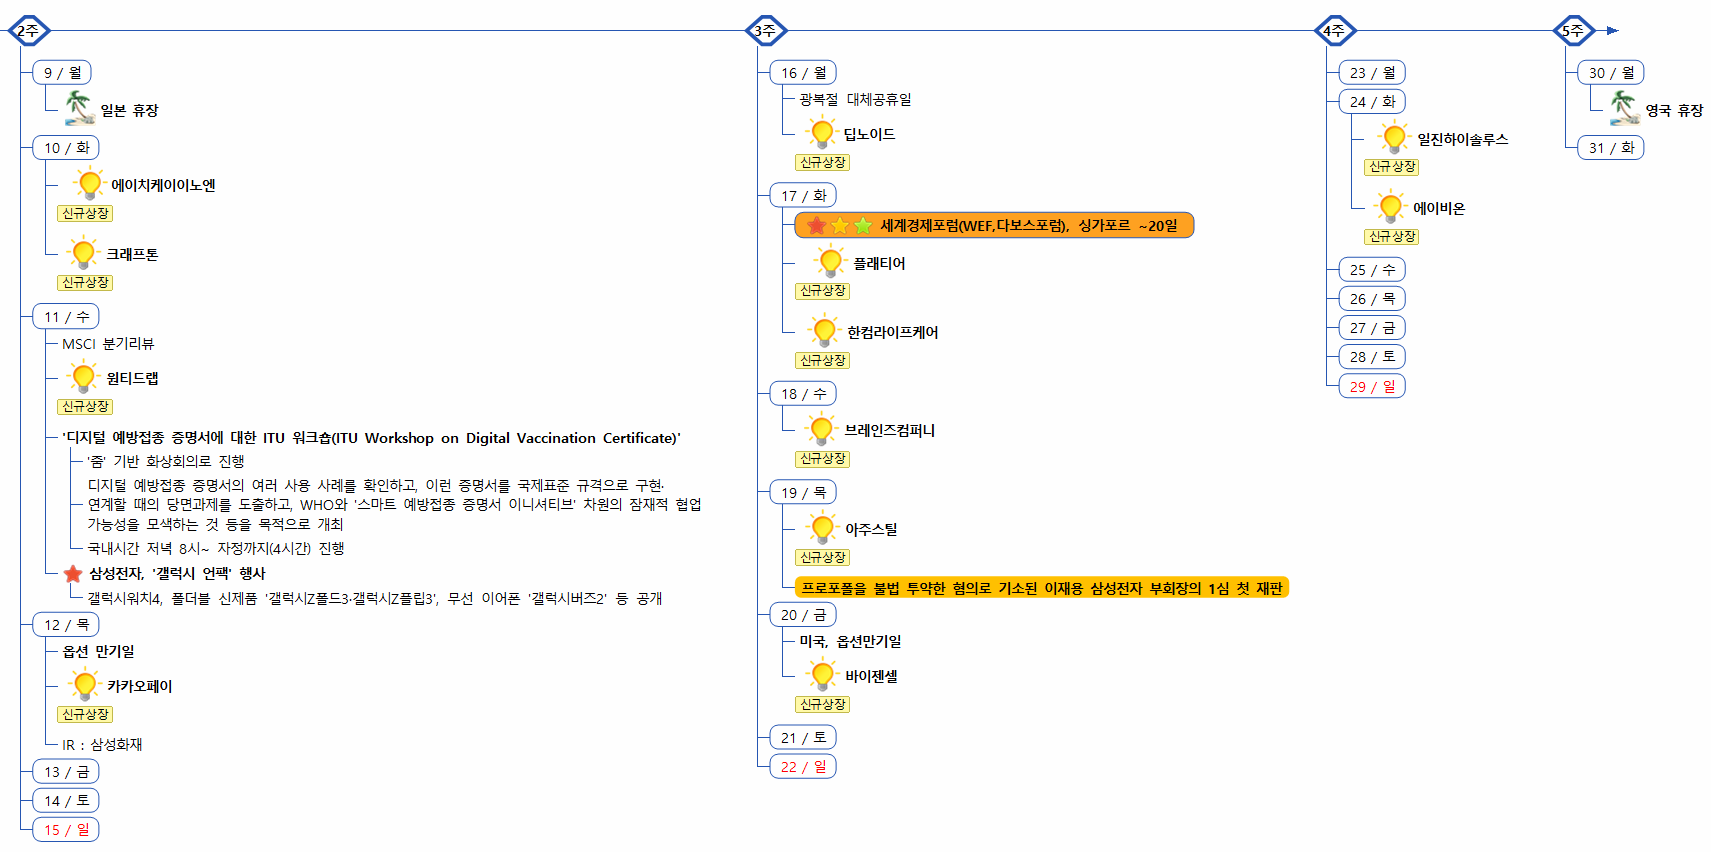Viewport: 1711px width, 852px height.
Task: Click the lightbulb icon next to 원티드랩
Action: [84, 377]
